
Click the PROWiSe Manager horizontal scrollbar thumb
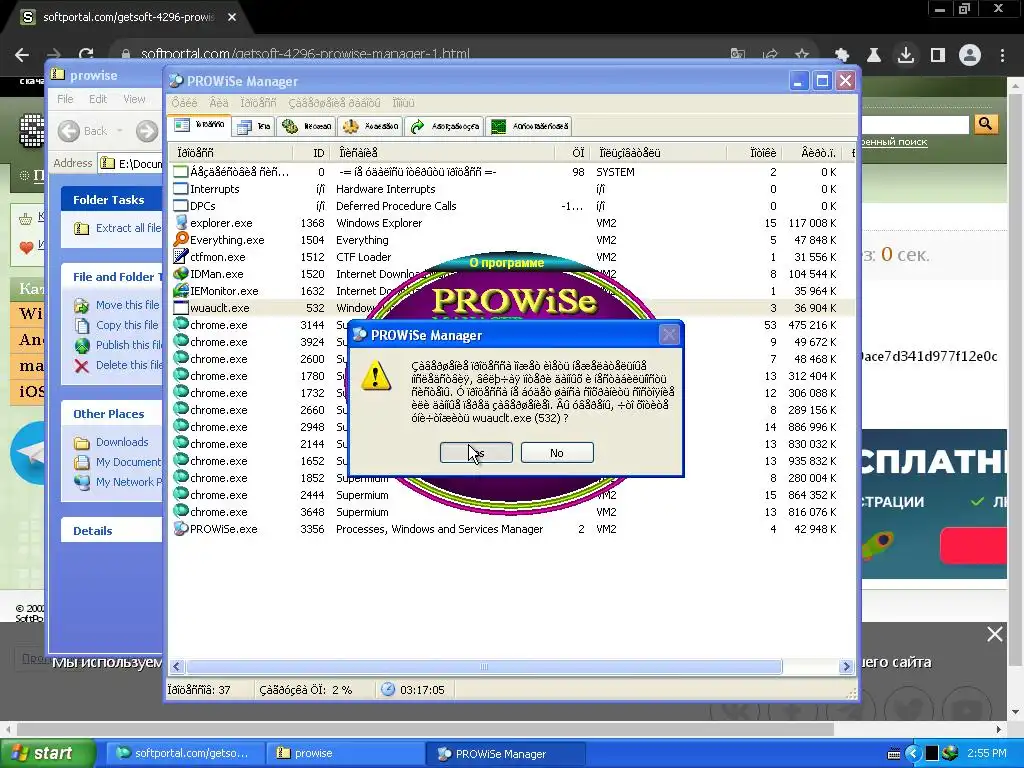click(x=484, y=667)
